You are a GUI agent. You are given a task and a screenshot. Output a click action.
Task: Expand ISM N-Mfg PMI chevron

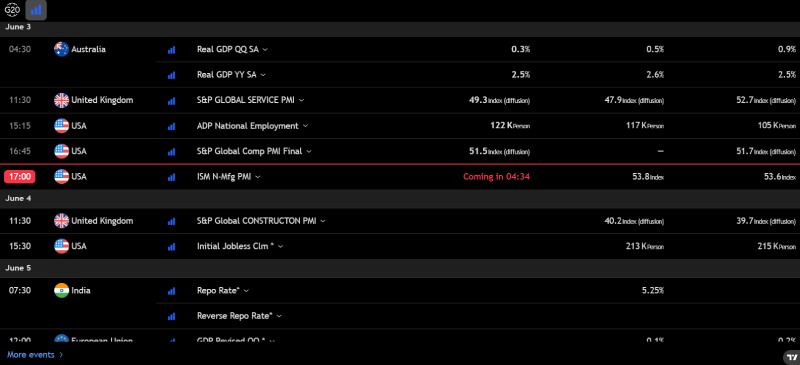coord(258,177)
